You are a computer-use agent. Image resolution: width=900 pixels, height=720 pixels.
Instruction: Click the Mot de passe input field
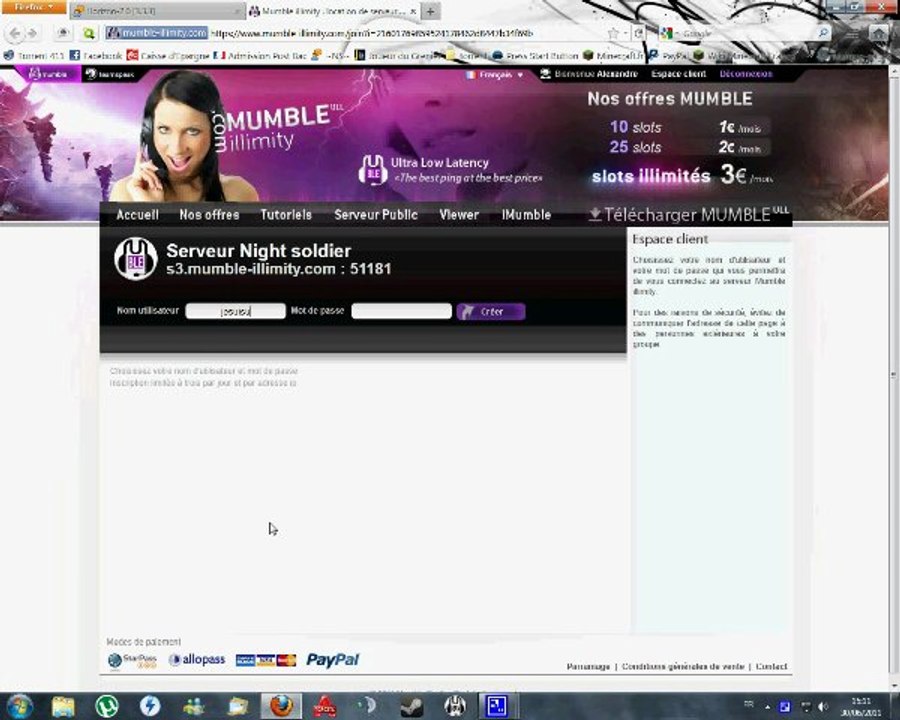(x=401, y=311)
